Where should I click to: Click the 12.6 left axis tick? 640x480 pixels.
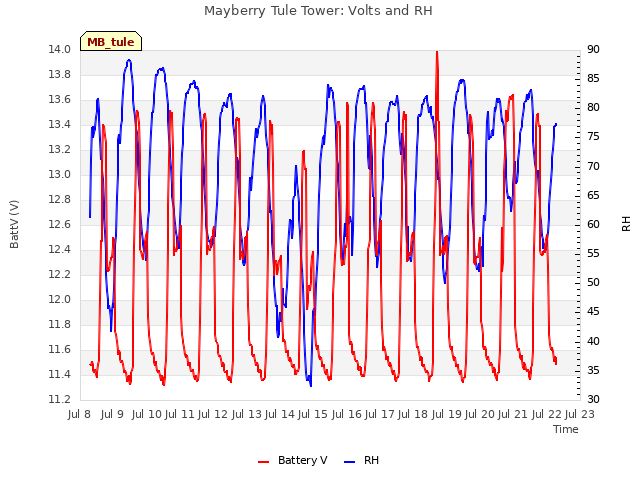click(59, 224)
